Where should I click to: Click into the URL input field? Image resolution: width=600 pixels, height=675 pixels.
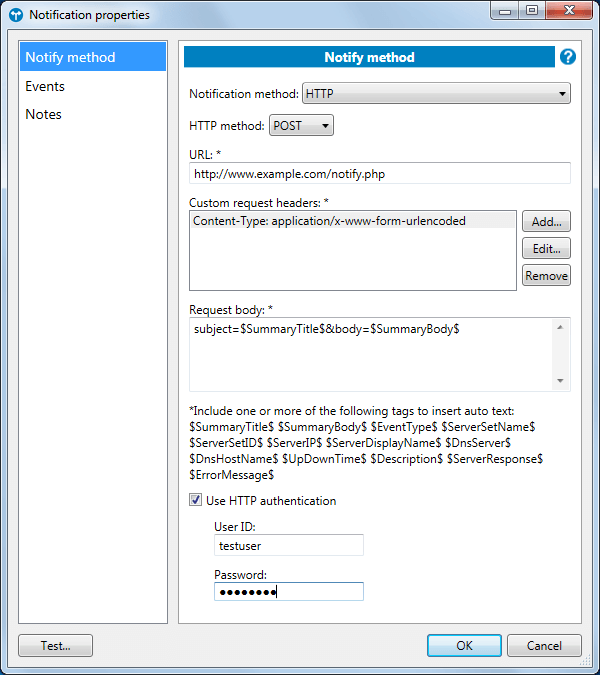click(x=379, y=174)
